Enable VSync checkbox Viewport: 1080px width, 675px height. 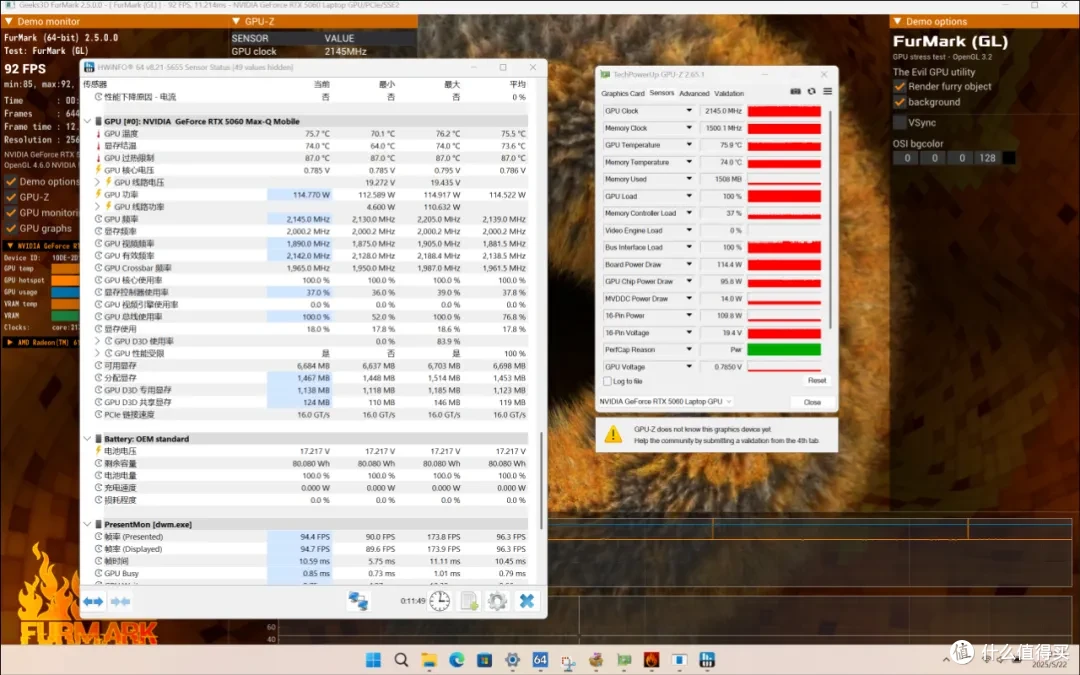[x=900, y=123]
